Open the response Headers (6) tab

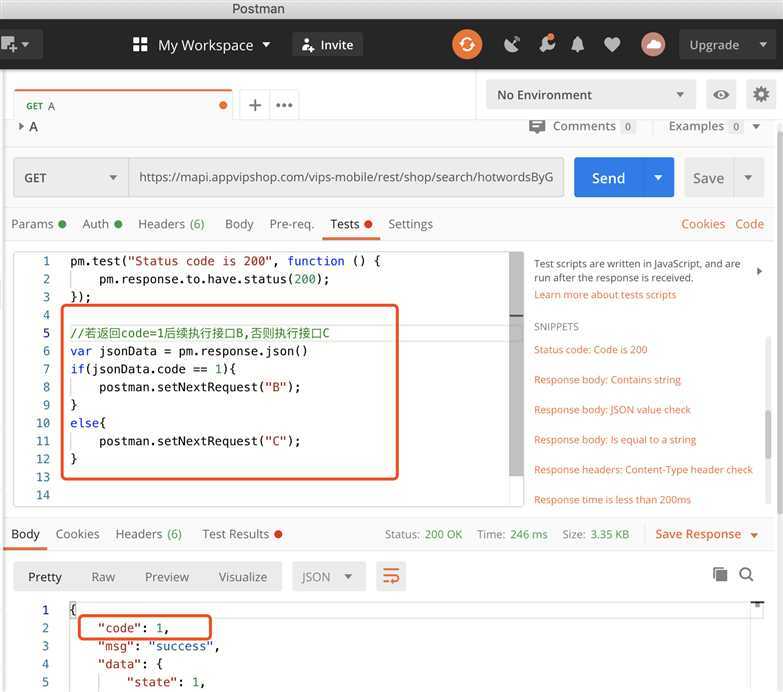(x=149, y=534)
